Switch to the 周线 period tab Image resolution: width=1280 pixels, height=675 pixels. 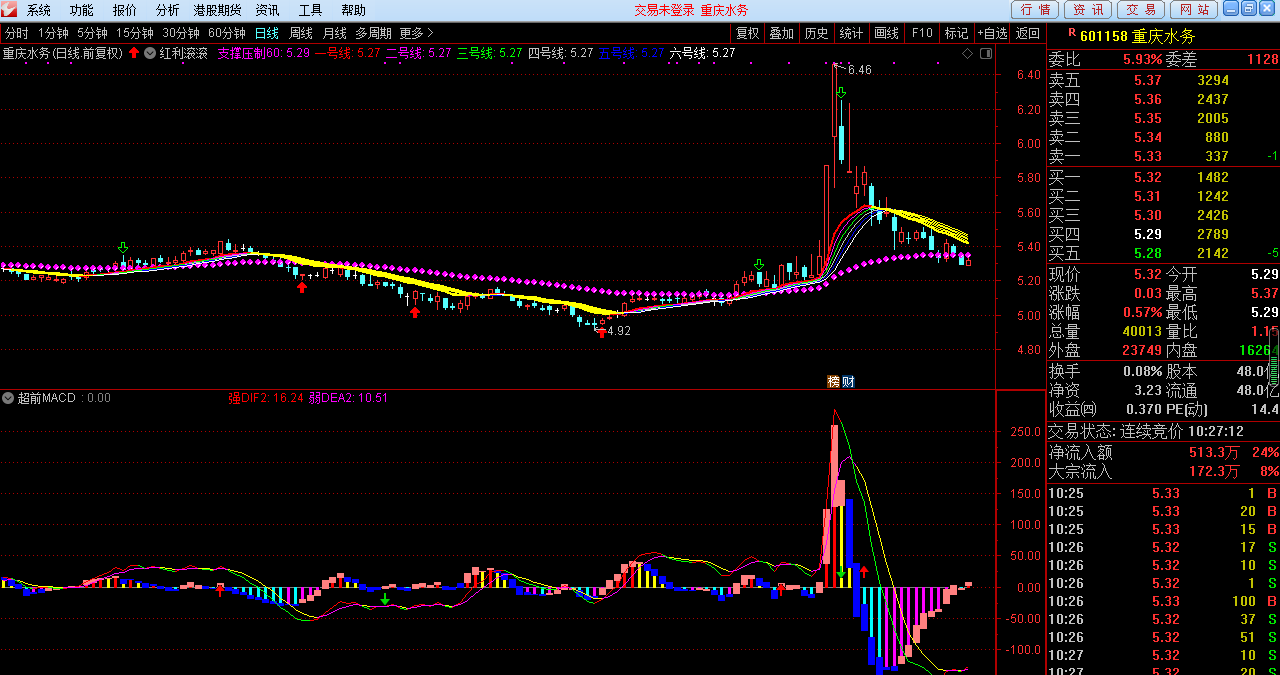[x=301, y=33]
